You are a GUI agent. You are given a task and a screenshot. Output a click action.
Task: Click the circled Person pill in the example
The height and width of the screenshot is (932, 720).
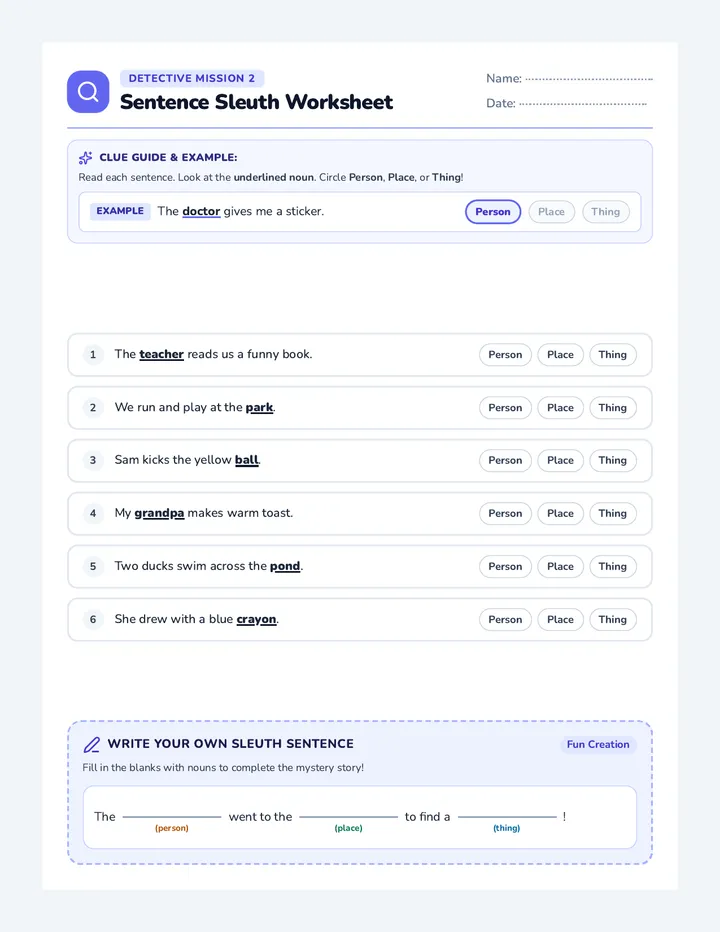pos(493,212)
